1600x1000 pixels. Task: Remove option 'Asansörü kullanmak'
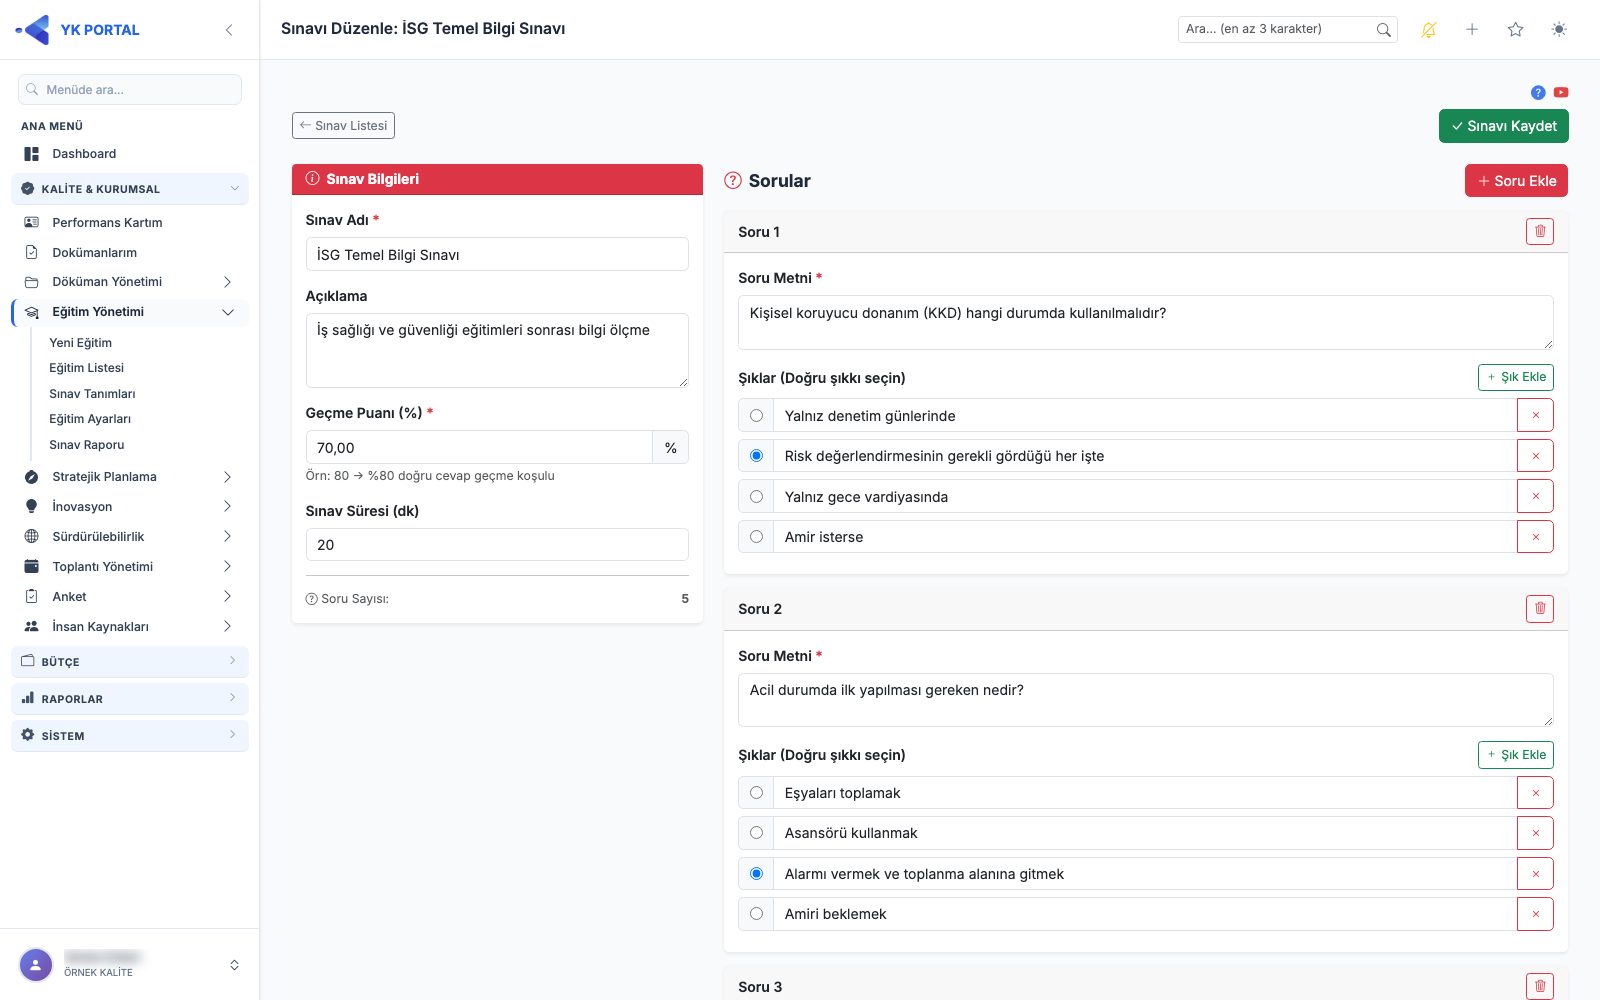[x=1535, y=833]
